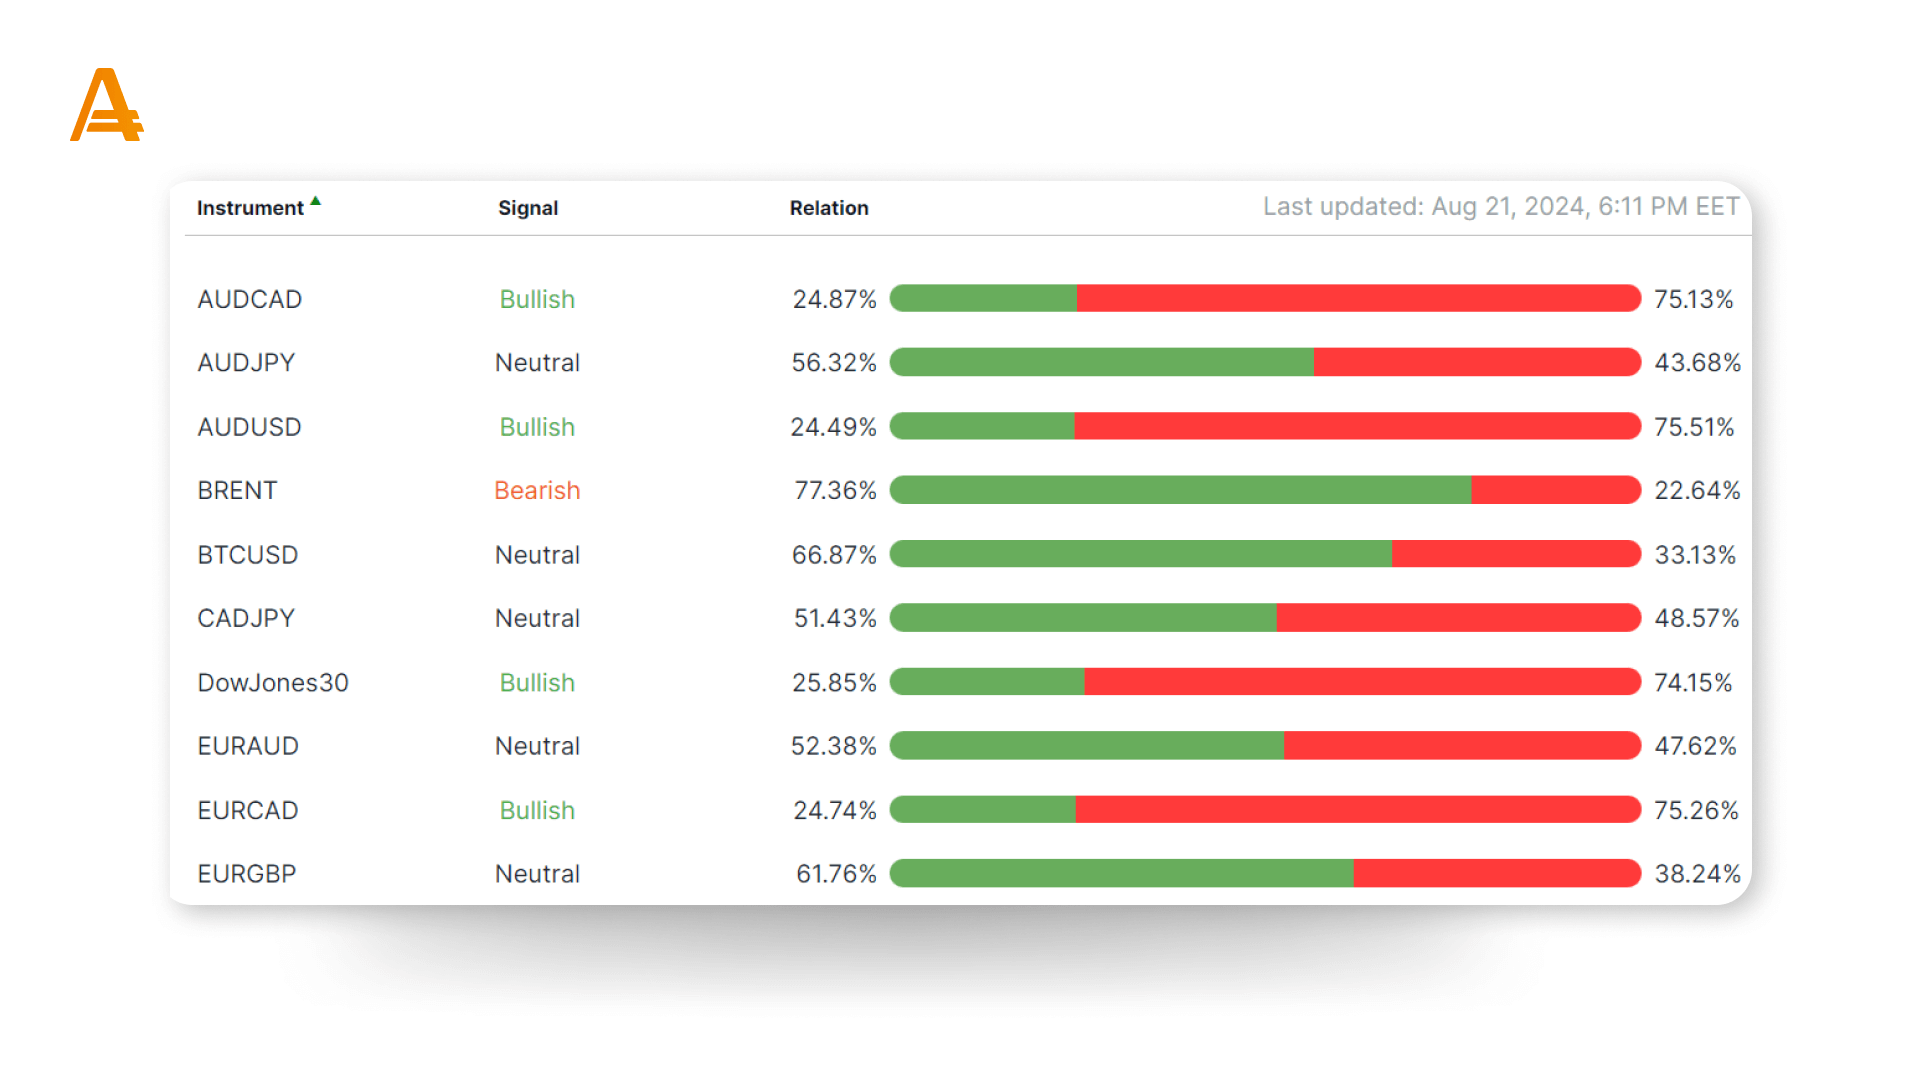Sort by the Relation column header
This screenshot has height=1080, width=1920.
[x=829, y=208]
